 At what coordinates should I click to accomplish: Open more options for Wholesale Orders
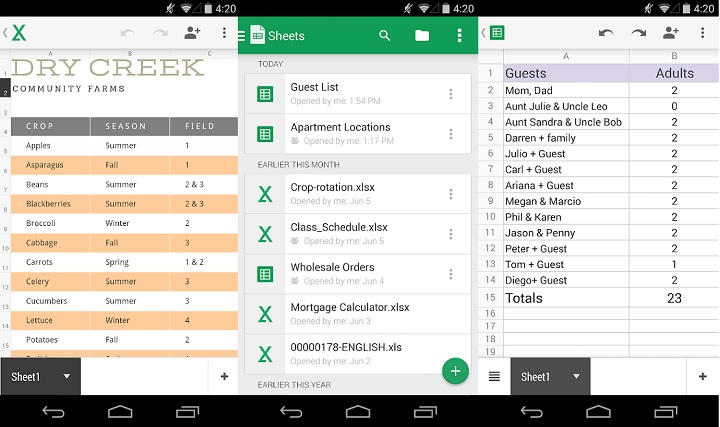[x=451, y=274]
